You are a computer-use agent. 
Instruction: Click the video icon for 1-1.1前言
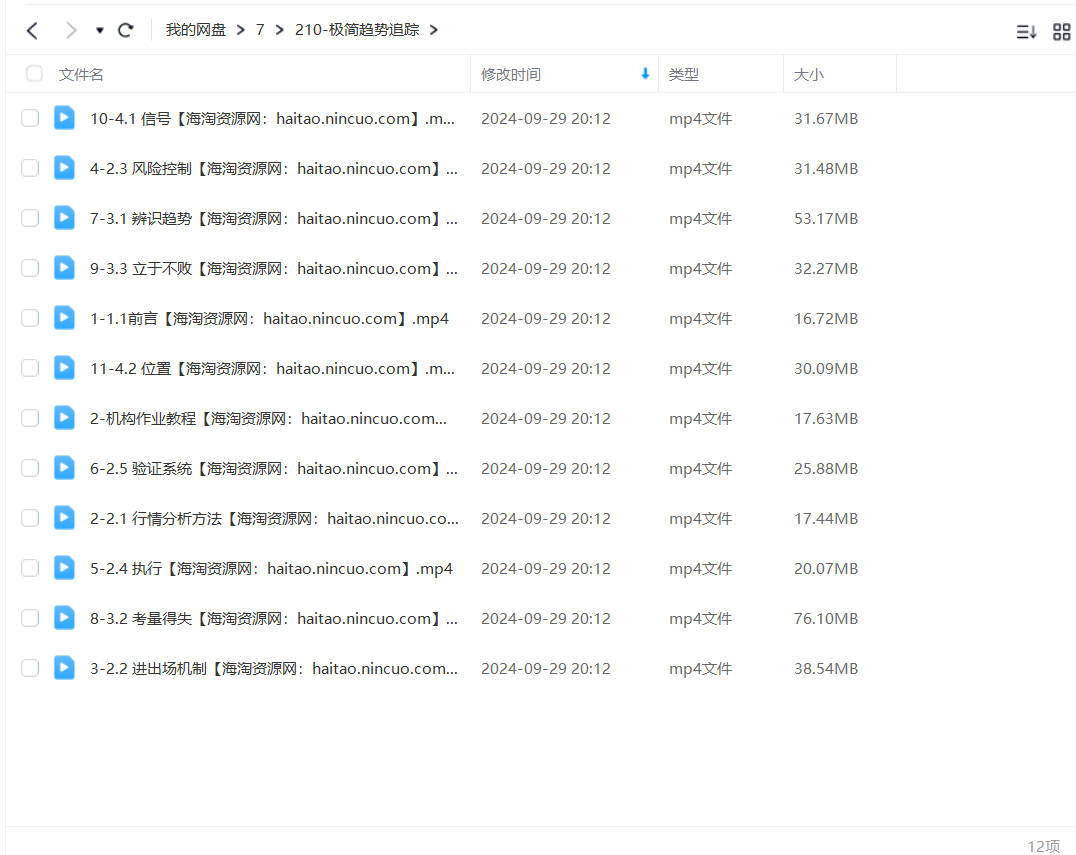(65, 318)
